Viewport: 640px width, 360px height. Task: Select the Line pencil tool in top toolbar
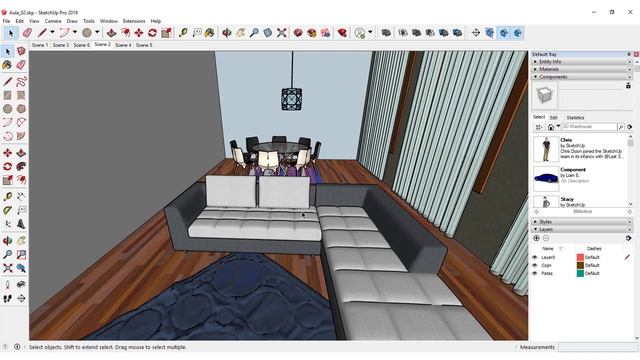click(42, 33)
